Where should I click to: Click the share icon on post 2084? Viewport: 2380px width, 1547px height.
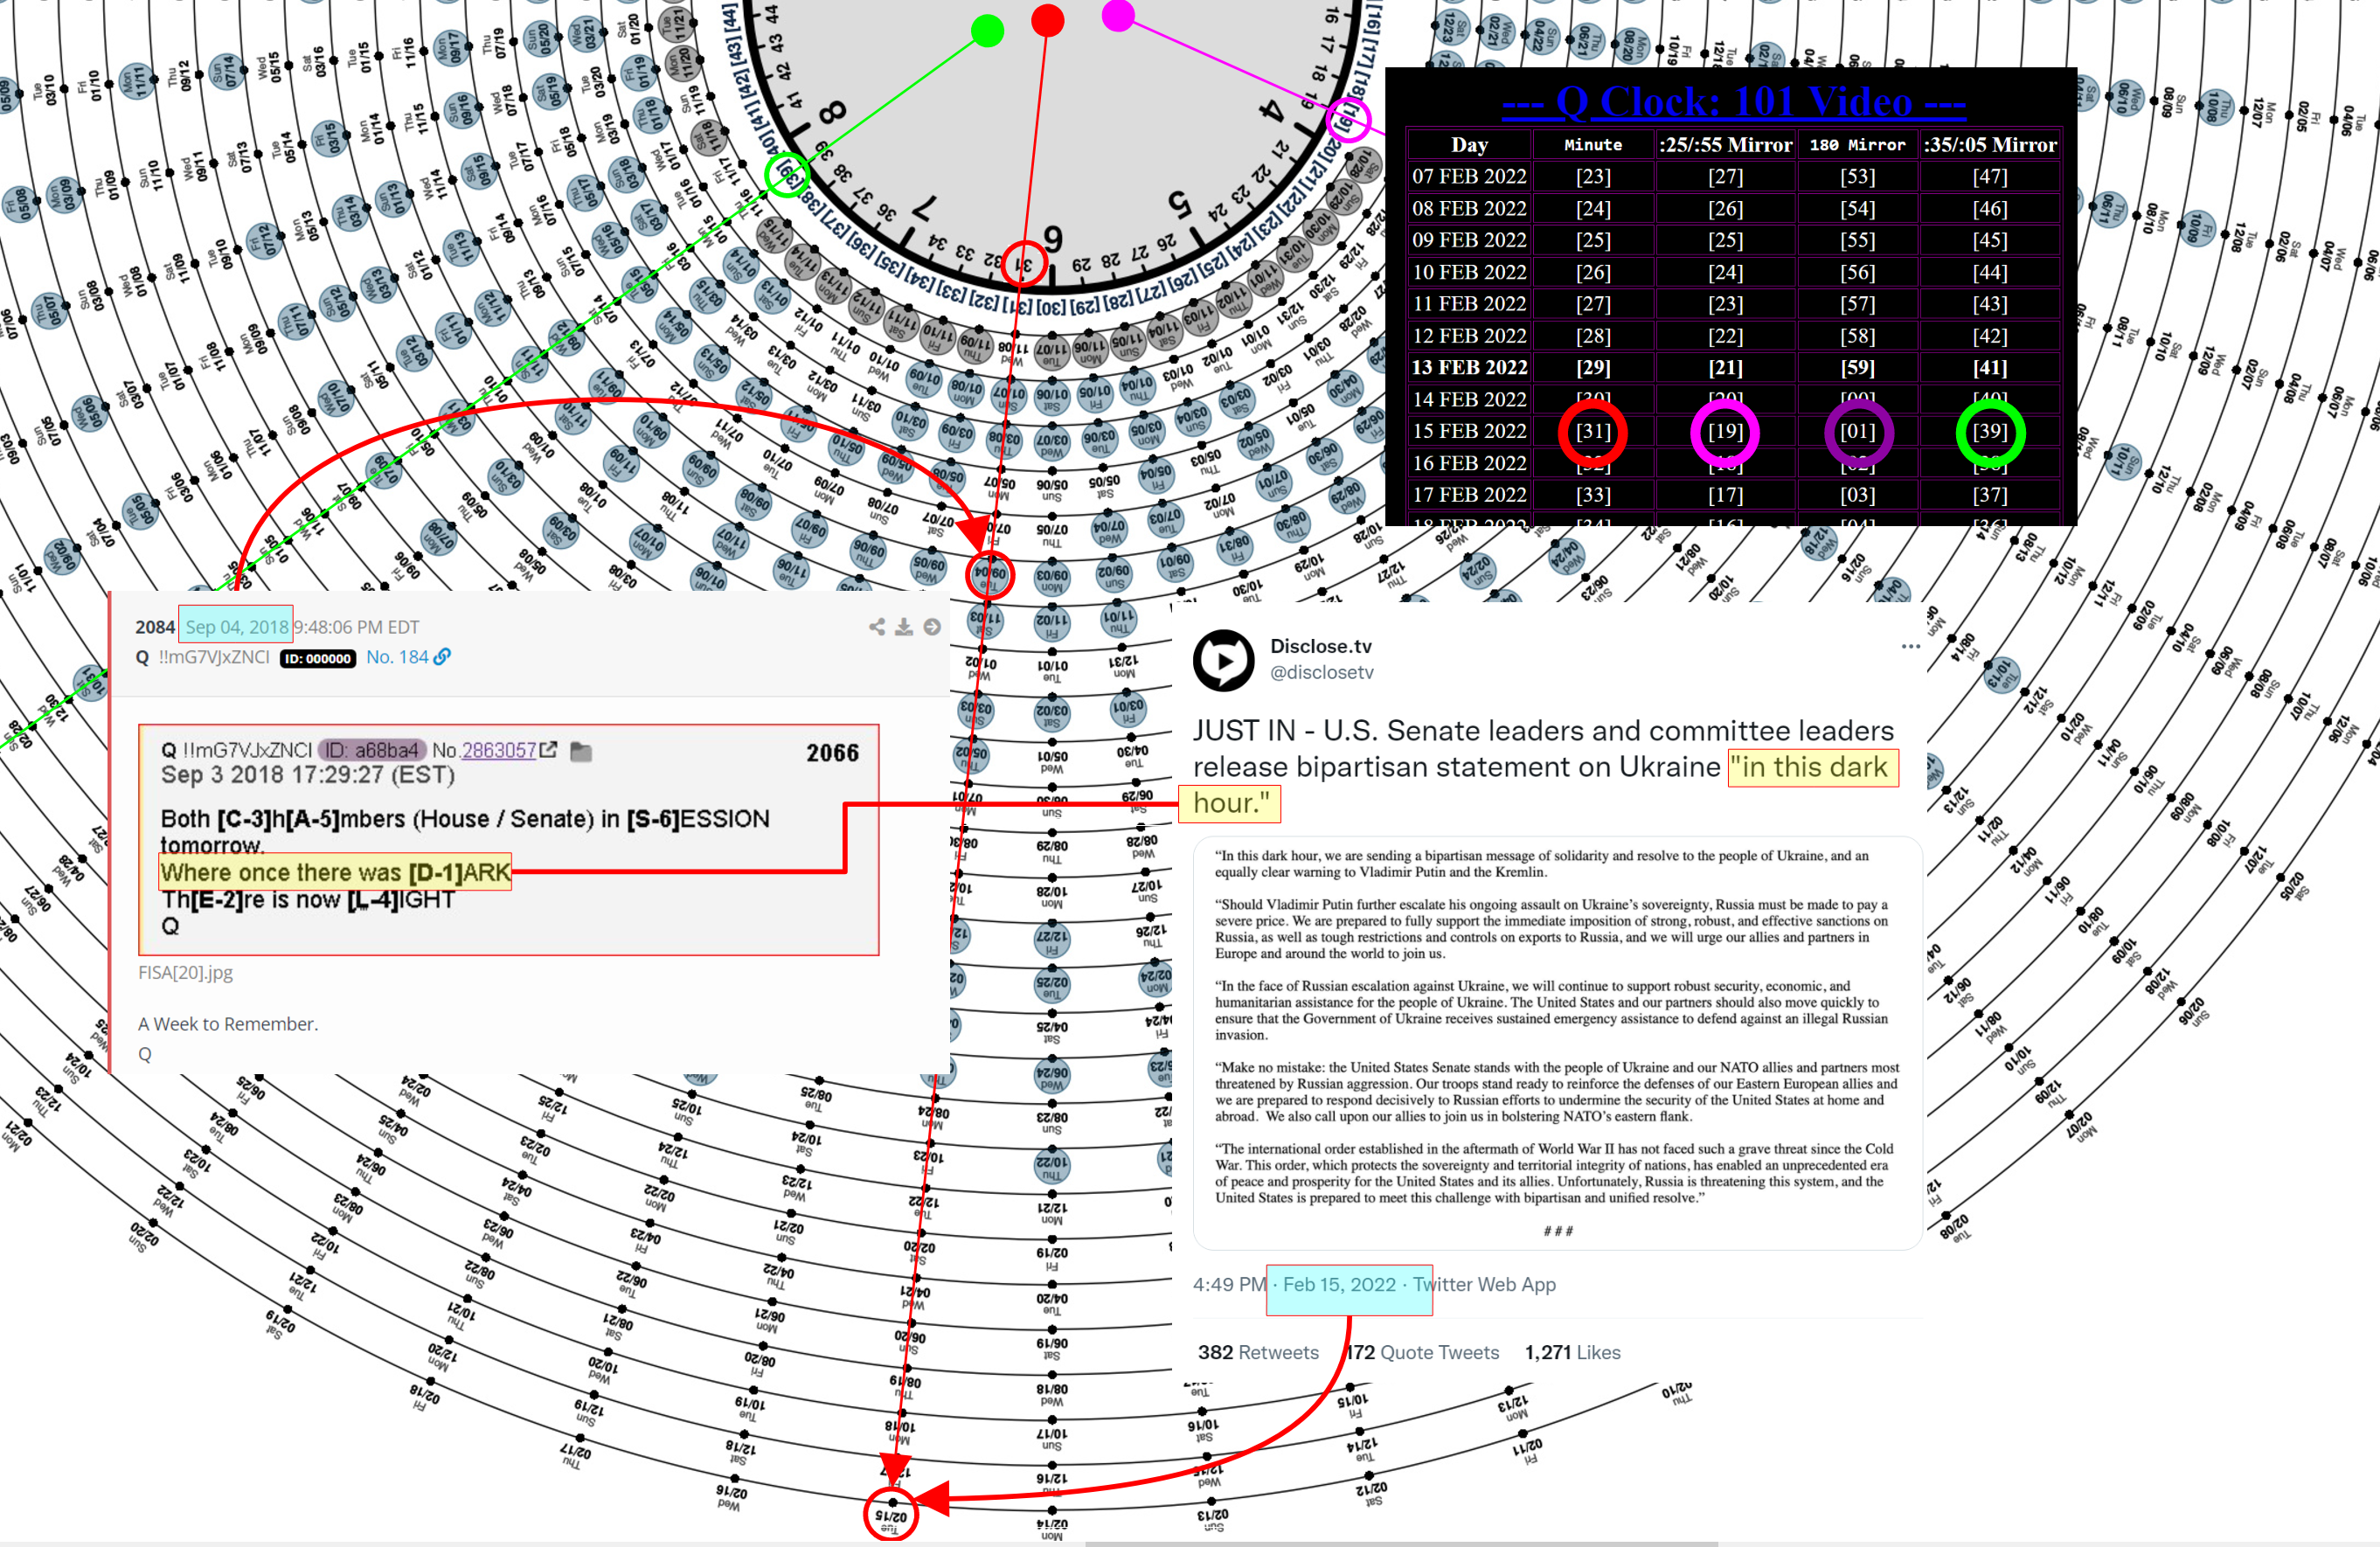(x=877, y=627)
